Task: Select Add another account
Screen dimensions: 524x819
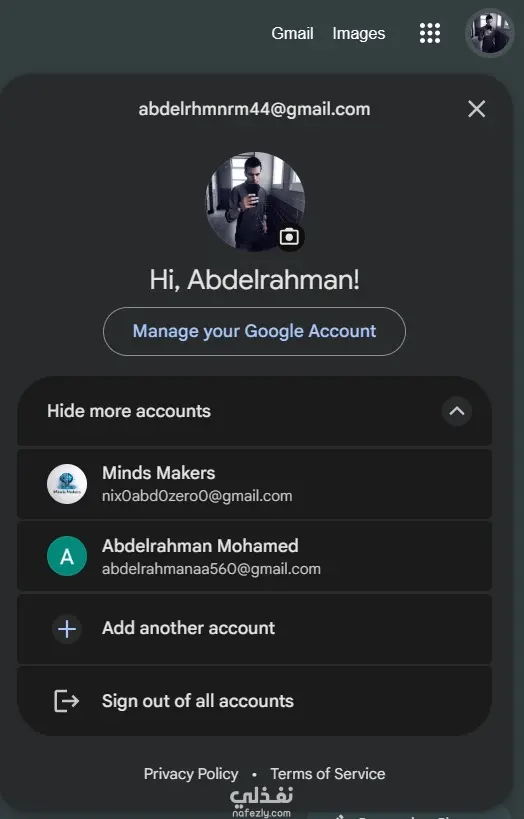Action: (254, 628)
